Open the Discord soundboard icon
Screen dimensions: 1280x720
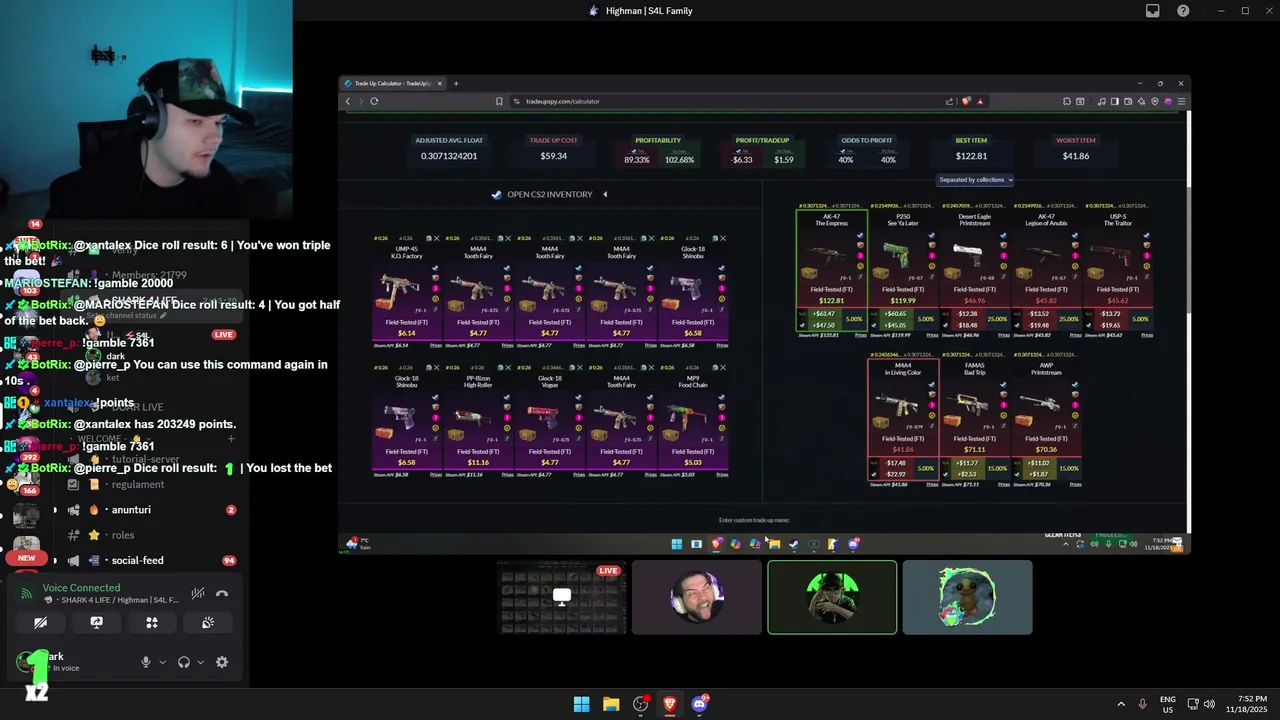coord(208,622)
